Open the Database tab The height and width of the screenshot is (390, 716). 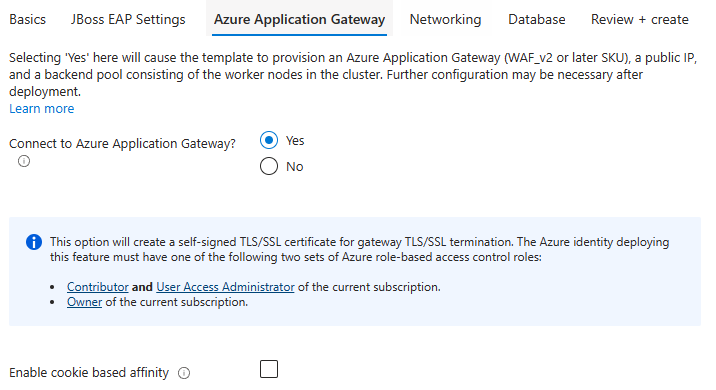537,20
